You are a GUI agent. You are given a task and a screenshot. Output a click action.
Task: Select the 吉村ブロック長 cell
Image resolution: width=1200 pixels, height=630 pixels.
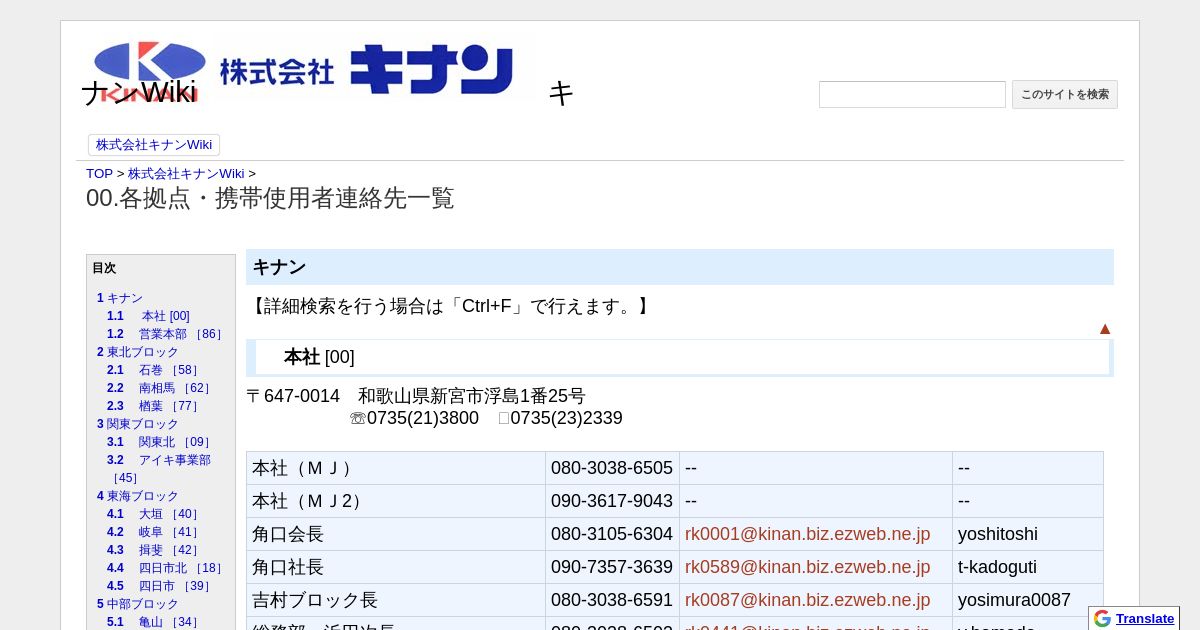point(396,600)
